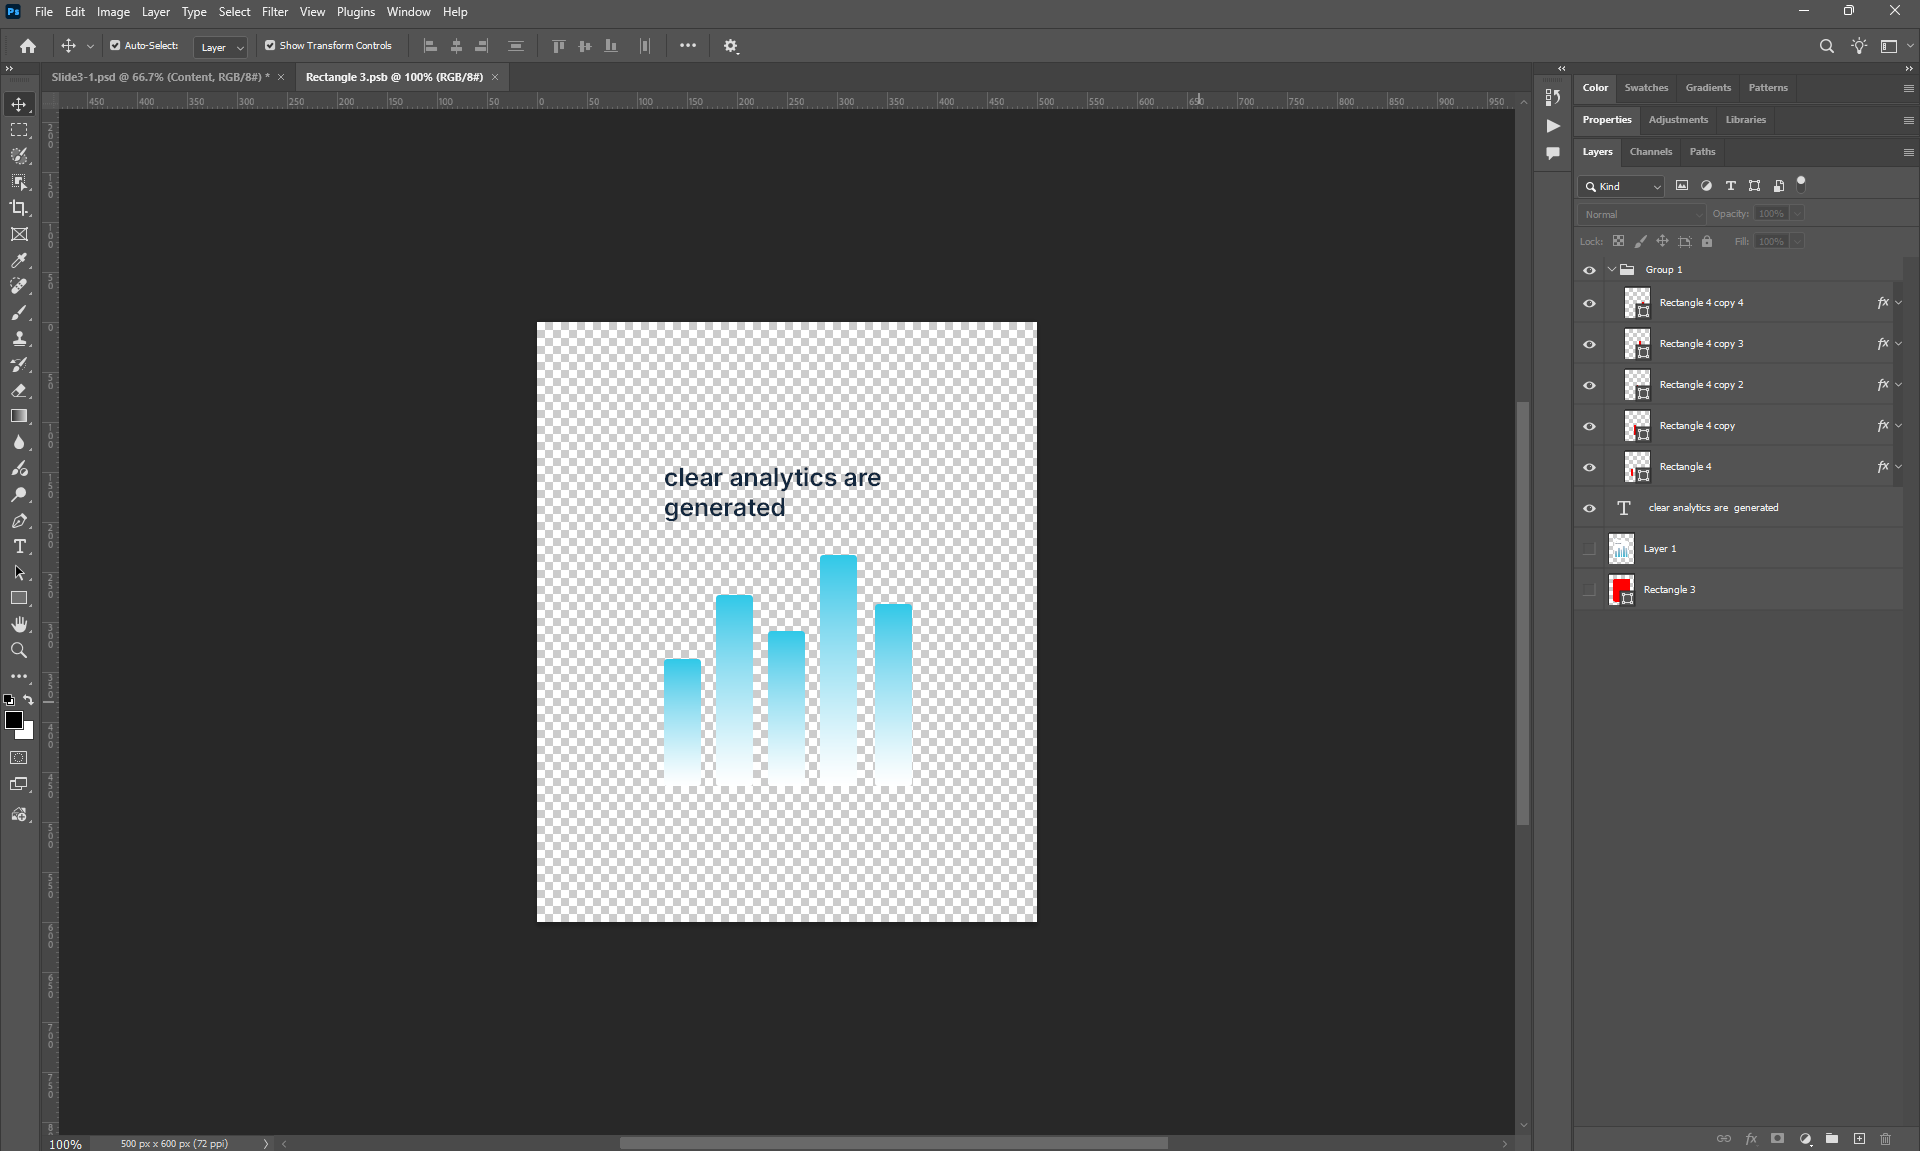Select the Zoom tool
1920x1151 pixels.
(19, 650)
